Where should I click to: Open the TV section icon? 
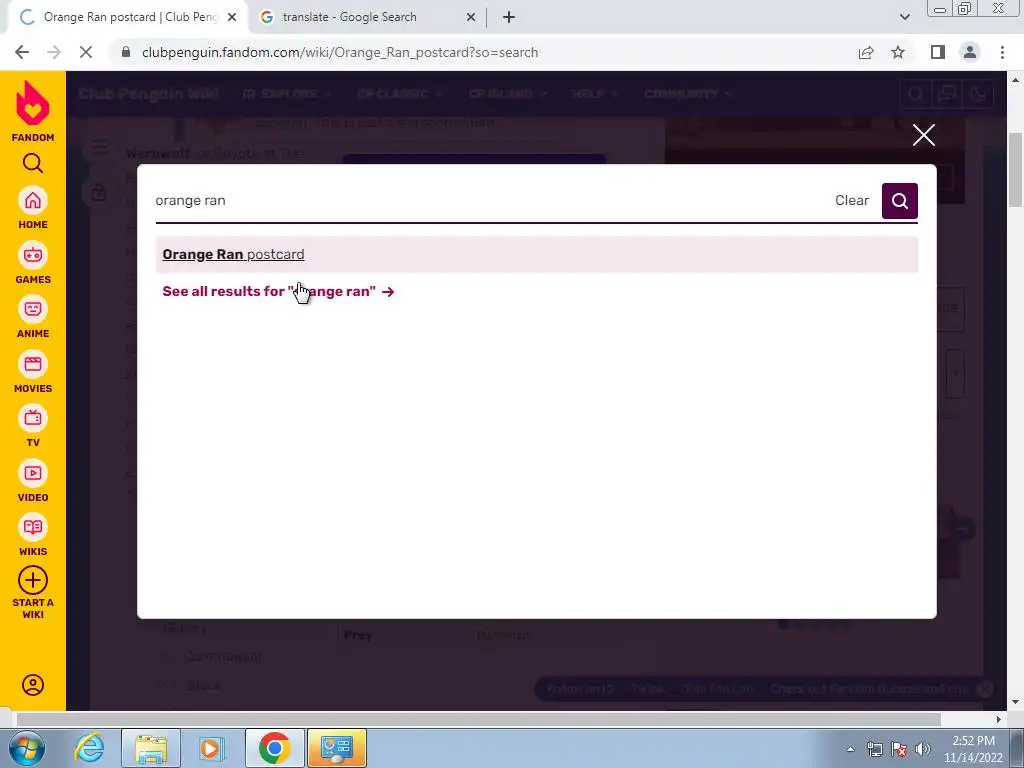point(33,419)
